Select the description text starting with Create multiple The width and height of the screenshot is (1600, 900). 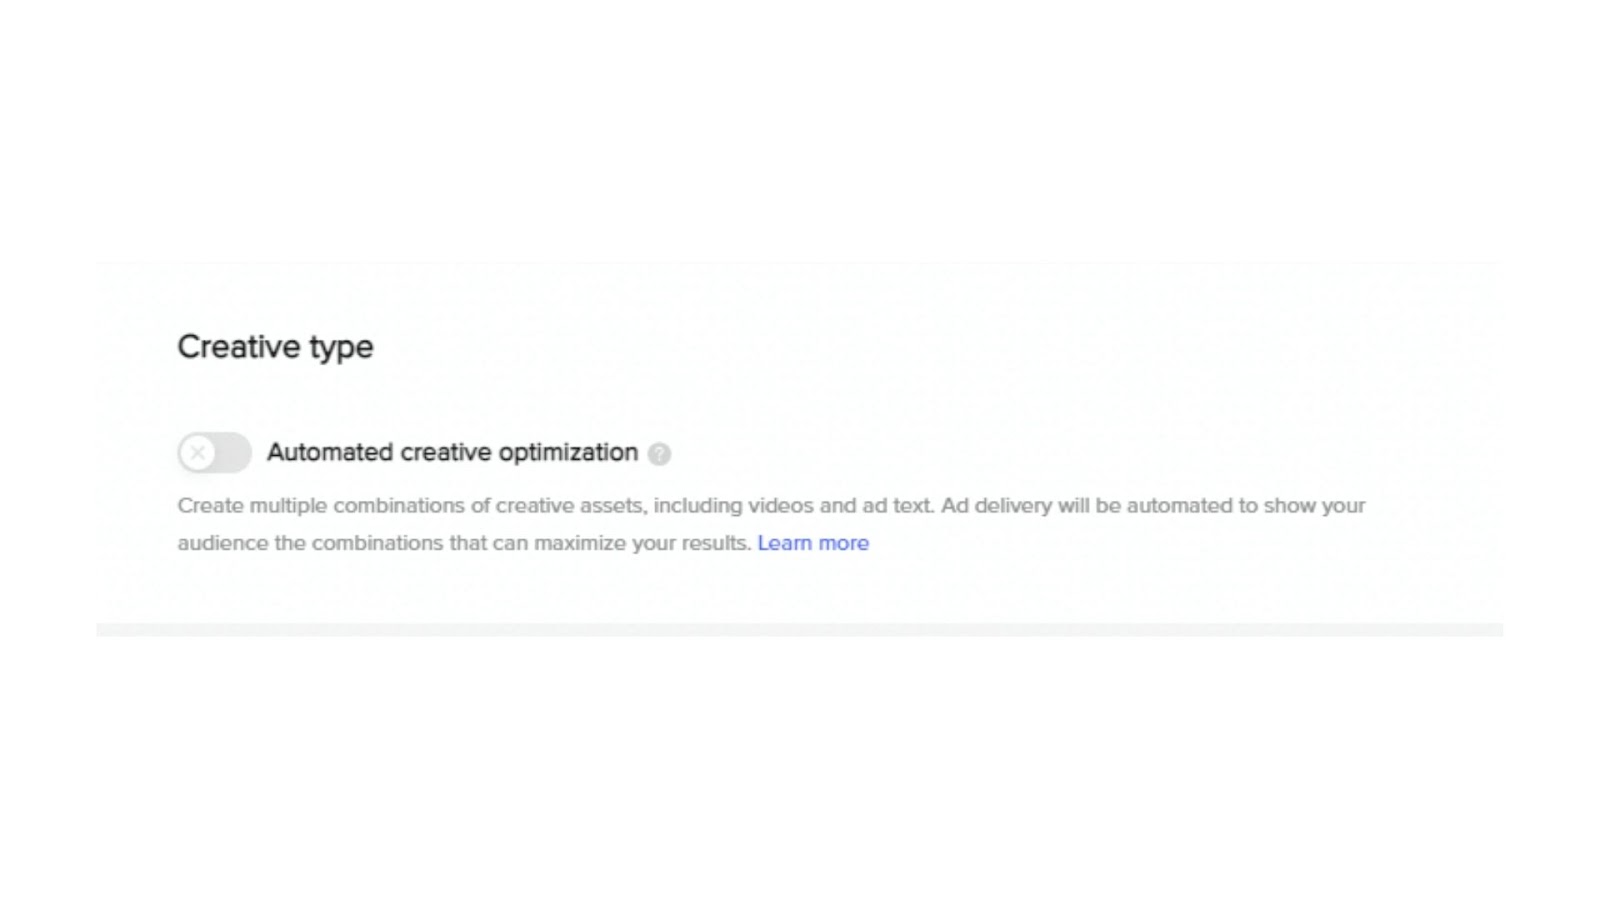coord(771,524)
